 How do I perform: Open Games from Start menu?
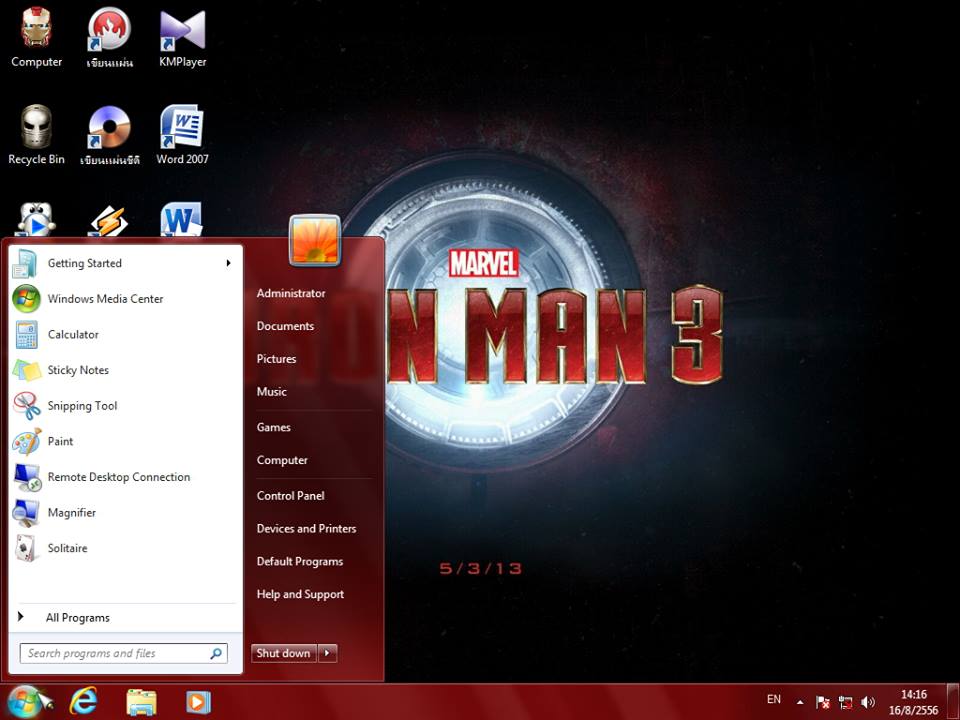point(274,427)
